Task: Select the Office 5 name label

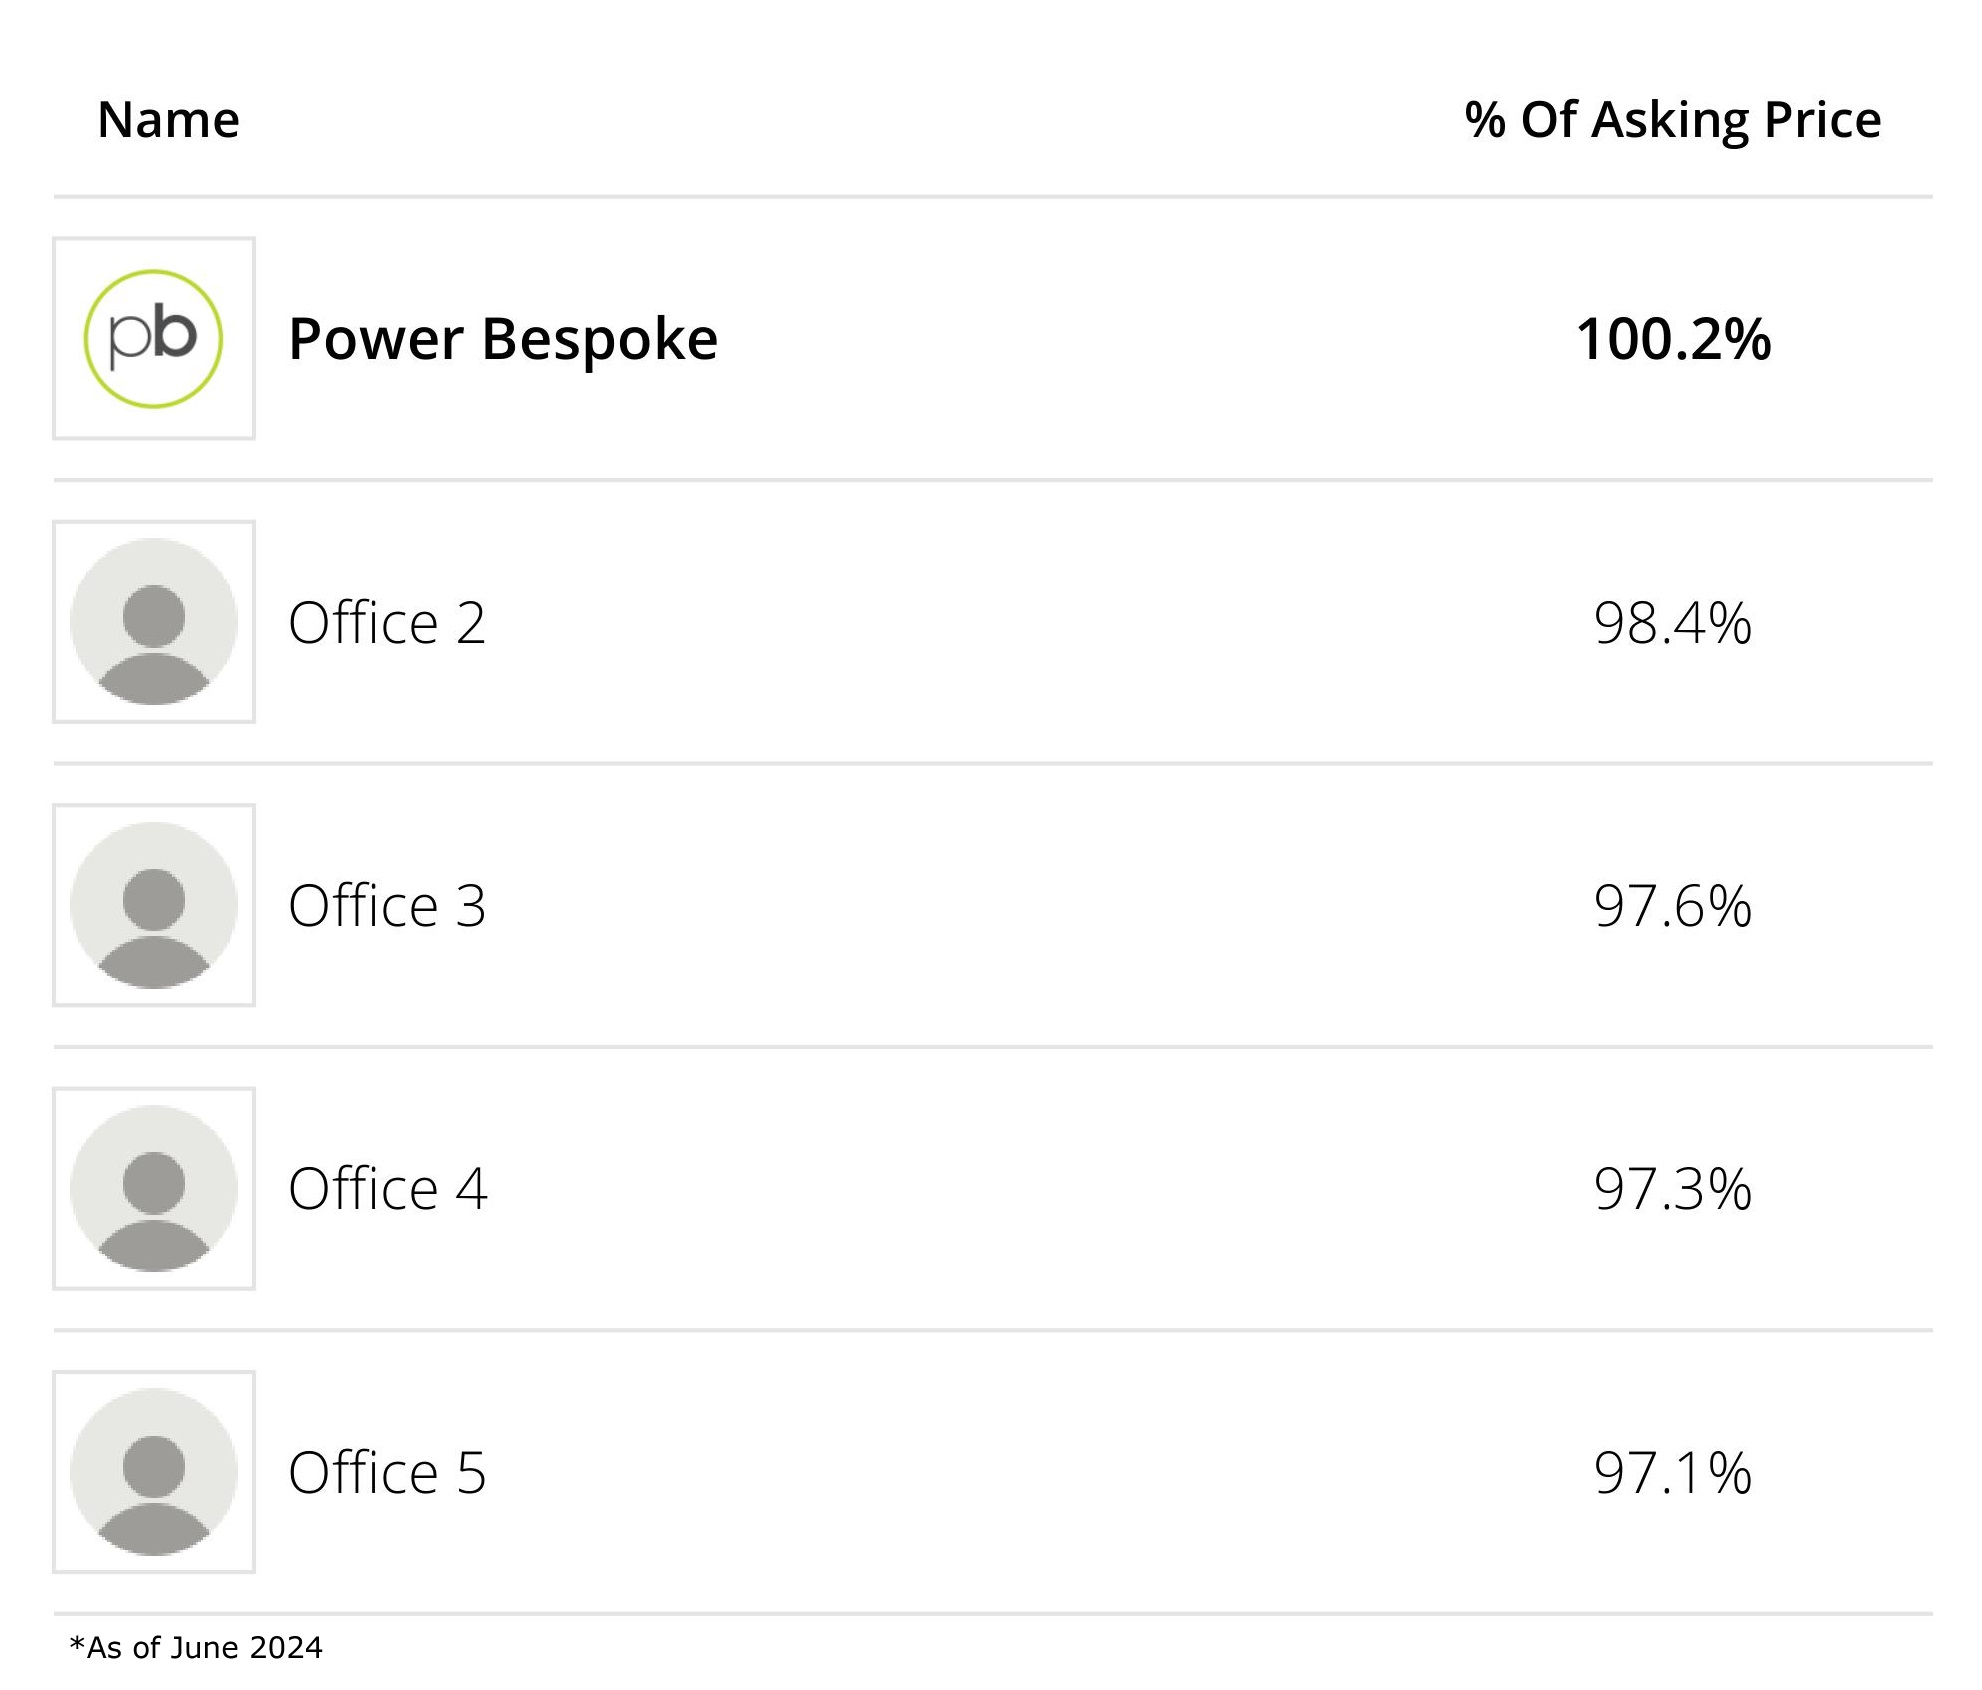Action: (386, 1472)
